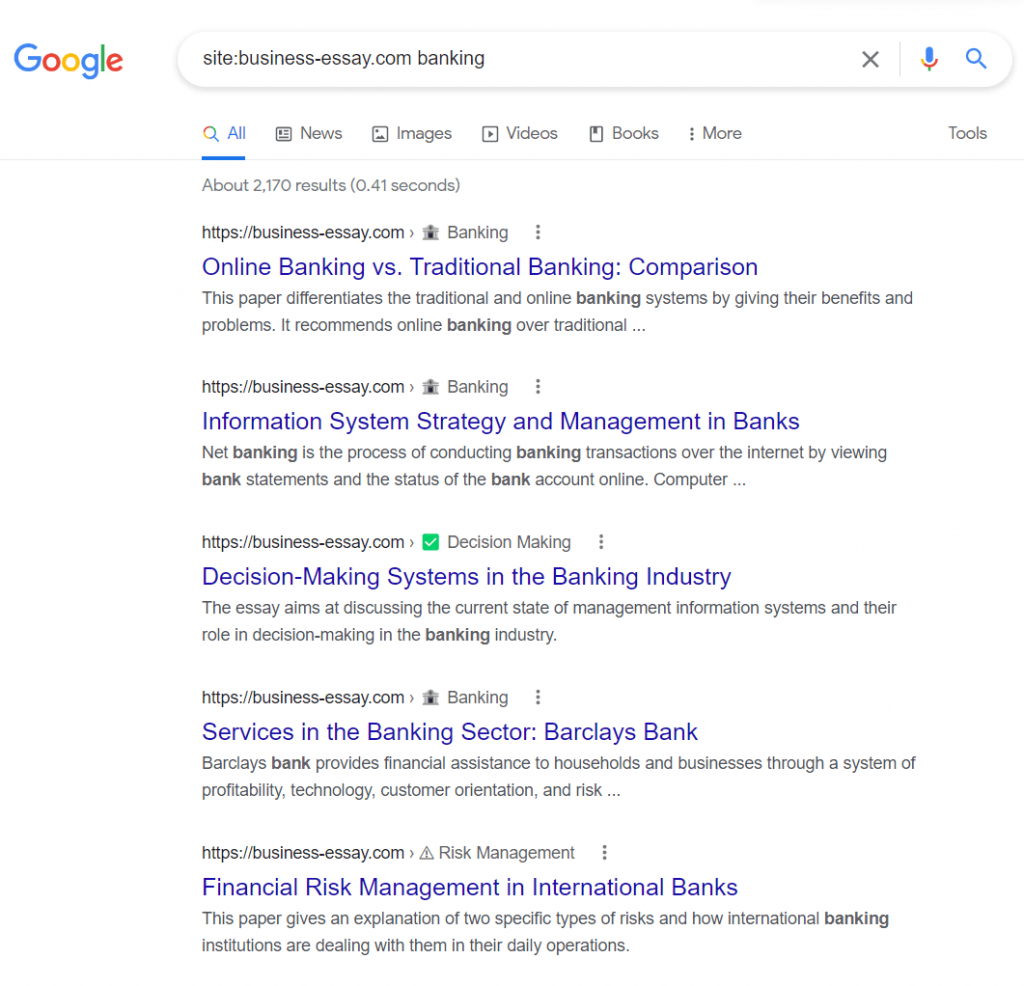Click the green checkmark beside Decision Making breadcrumb

click(x=430, y=542)
